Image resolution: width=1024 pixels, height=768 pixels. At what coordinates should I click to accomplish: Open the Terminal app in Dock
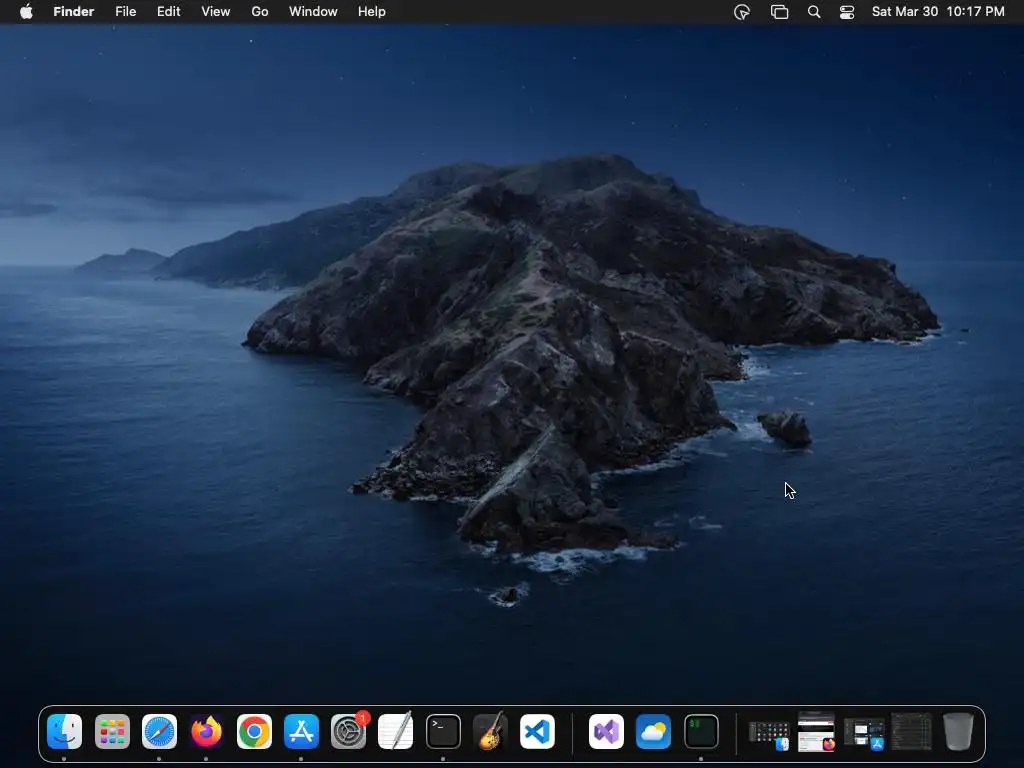(x=443, y=731)
